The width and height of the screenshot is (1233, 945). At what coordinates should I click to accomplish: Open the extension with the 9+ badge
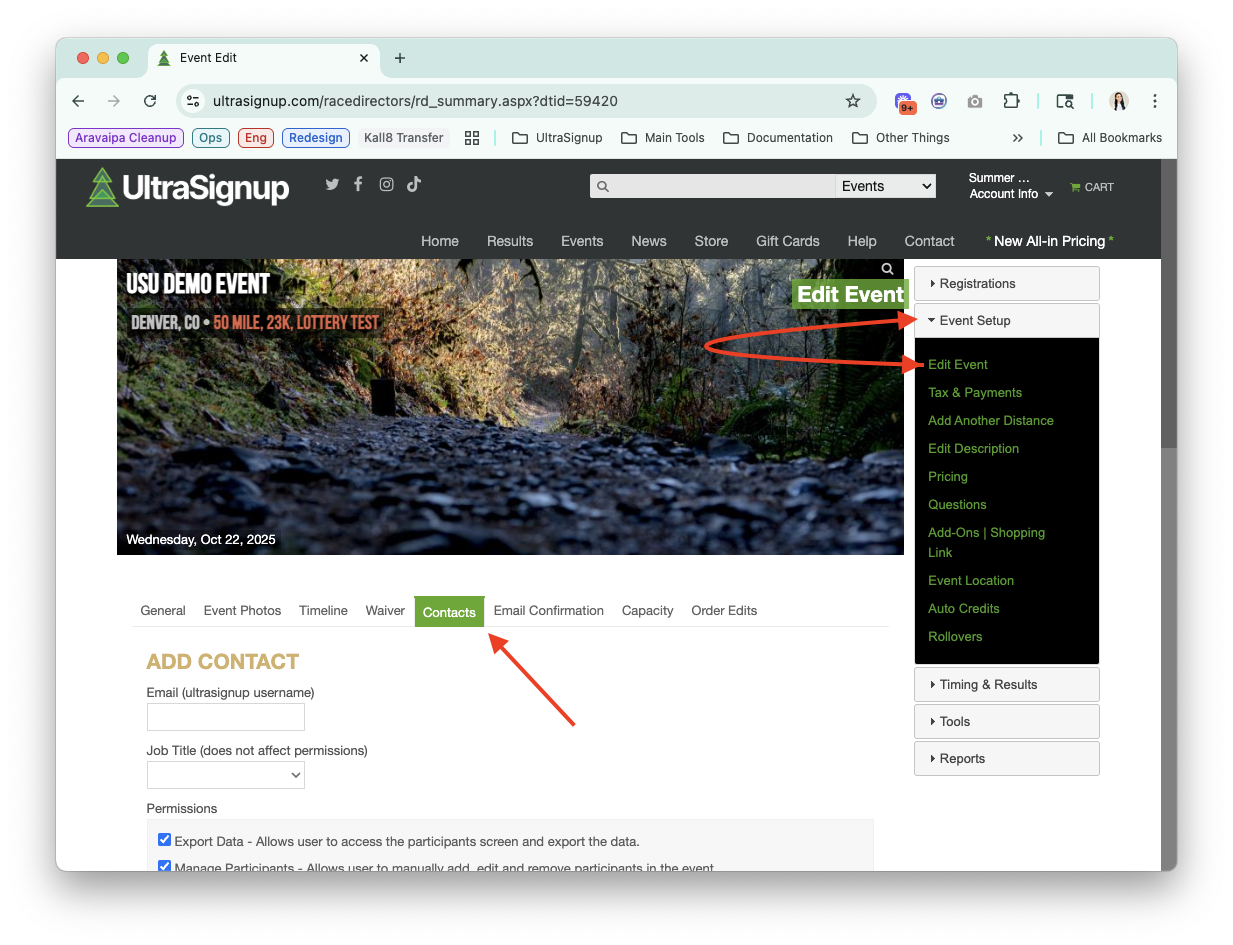pos(905,102)
